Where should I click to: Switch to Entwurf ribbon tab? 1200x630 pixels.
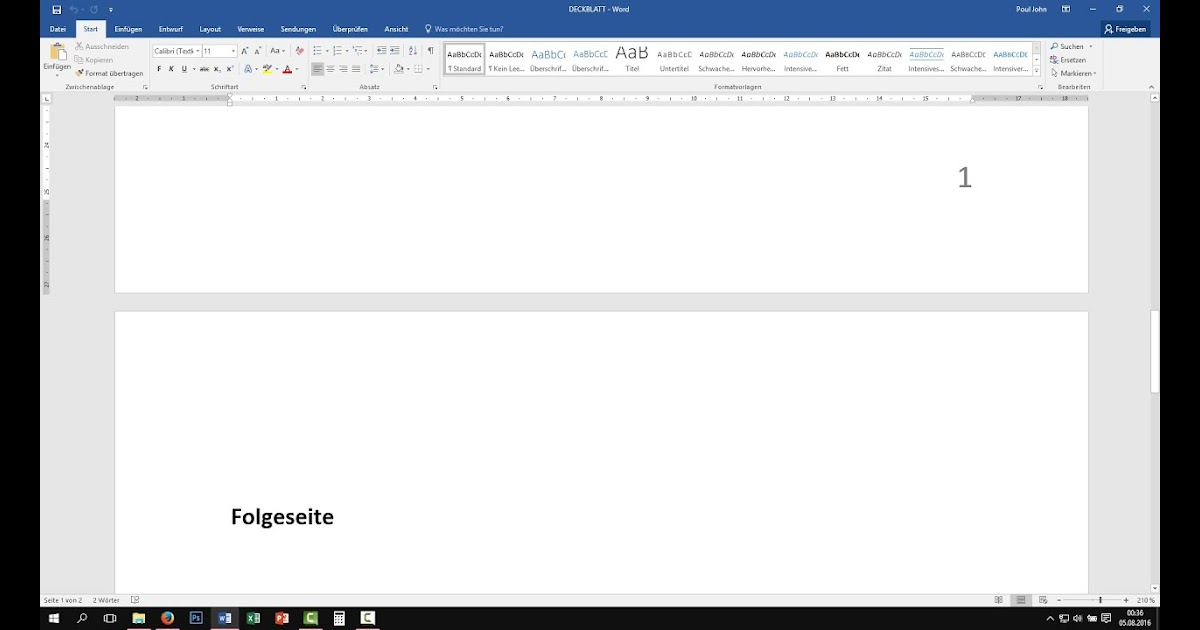tap(171, 29)
